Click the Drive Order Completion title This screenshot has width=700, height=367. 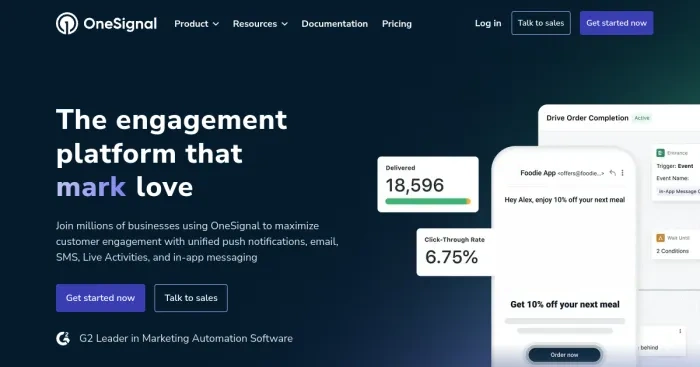coord(587,118)
